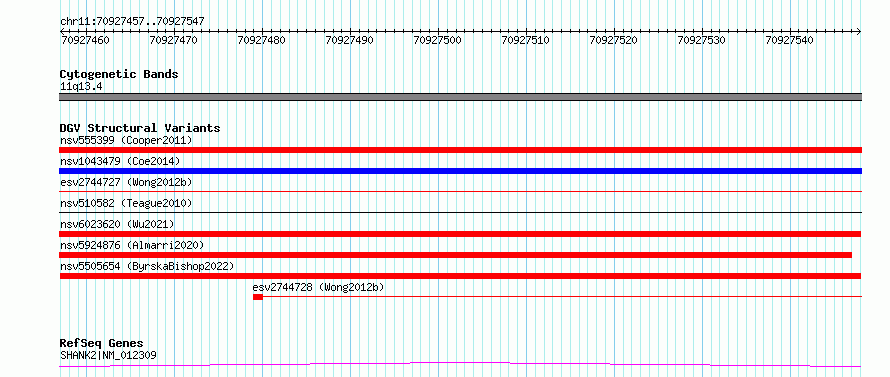The image size is (890, 377).
Task: Open the nsv555399 (Cooper2011) label
Action: point(126,140)
